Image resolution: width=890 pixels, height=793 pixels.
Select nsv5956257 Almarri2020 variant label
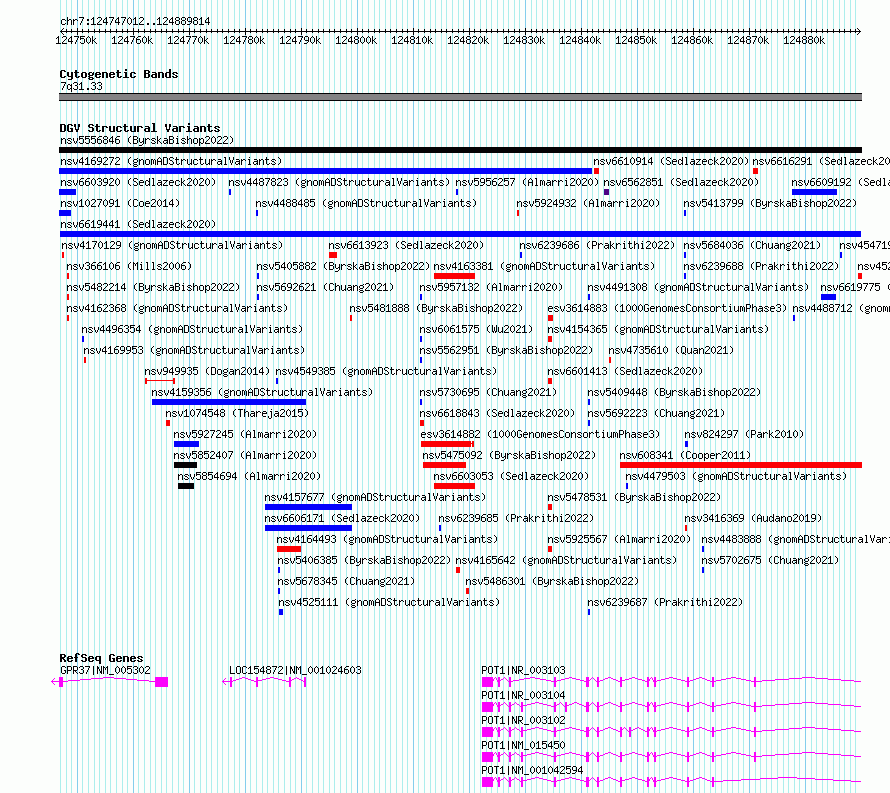click(527, 182)
